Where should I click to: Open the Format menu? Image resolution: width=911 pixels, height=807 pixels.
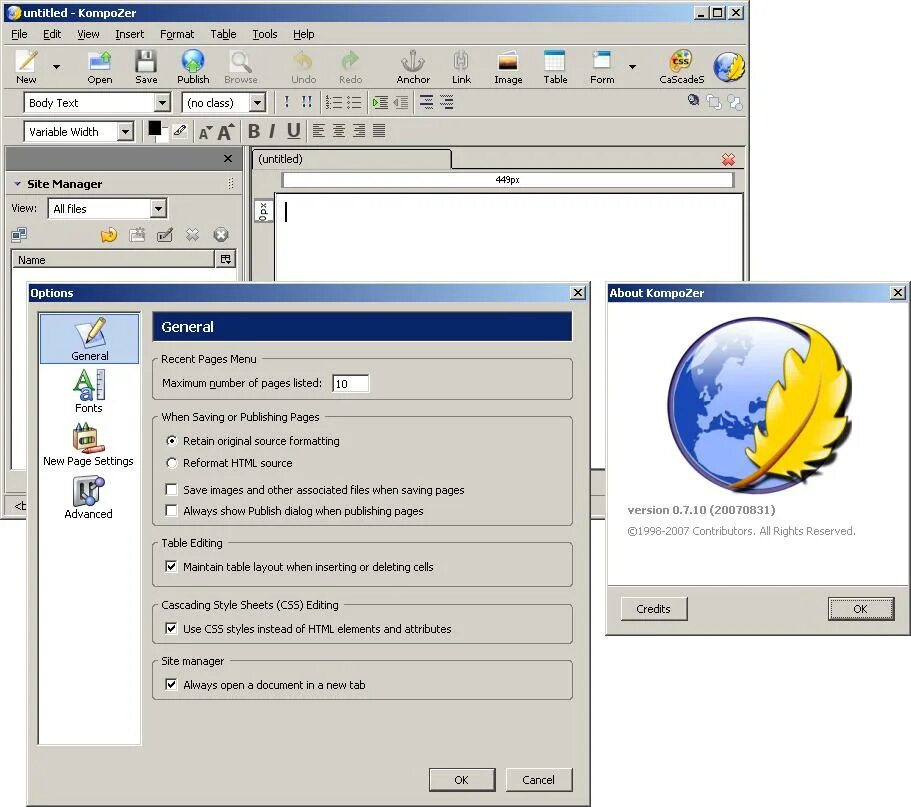(177, 34)
